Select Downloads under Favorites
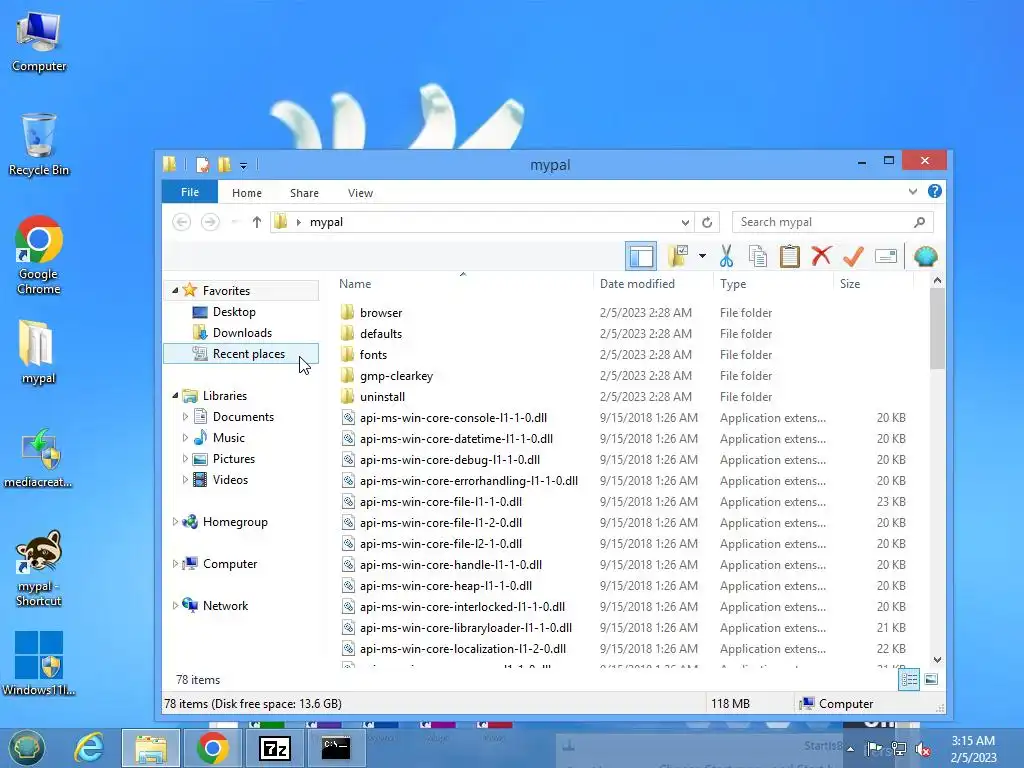 (242, 332)
